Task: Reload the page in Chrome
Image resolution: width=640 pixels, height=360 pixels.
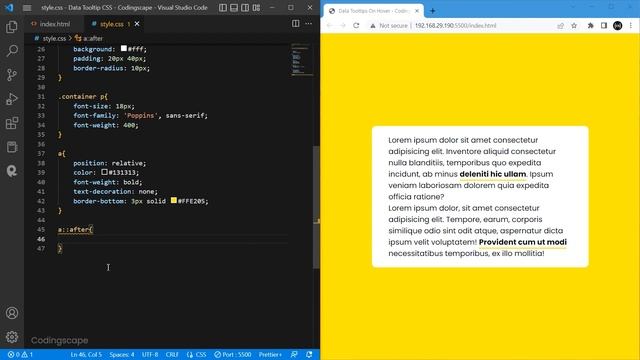Action: 356,25
